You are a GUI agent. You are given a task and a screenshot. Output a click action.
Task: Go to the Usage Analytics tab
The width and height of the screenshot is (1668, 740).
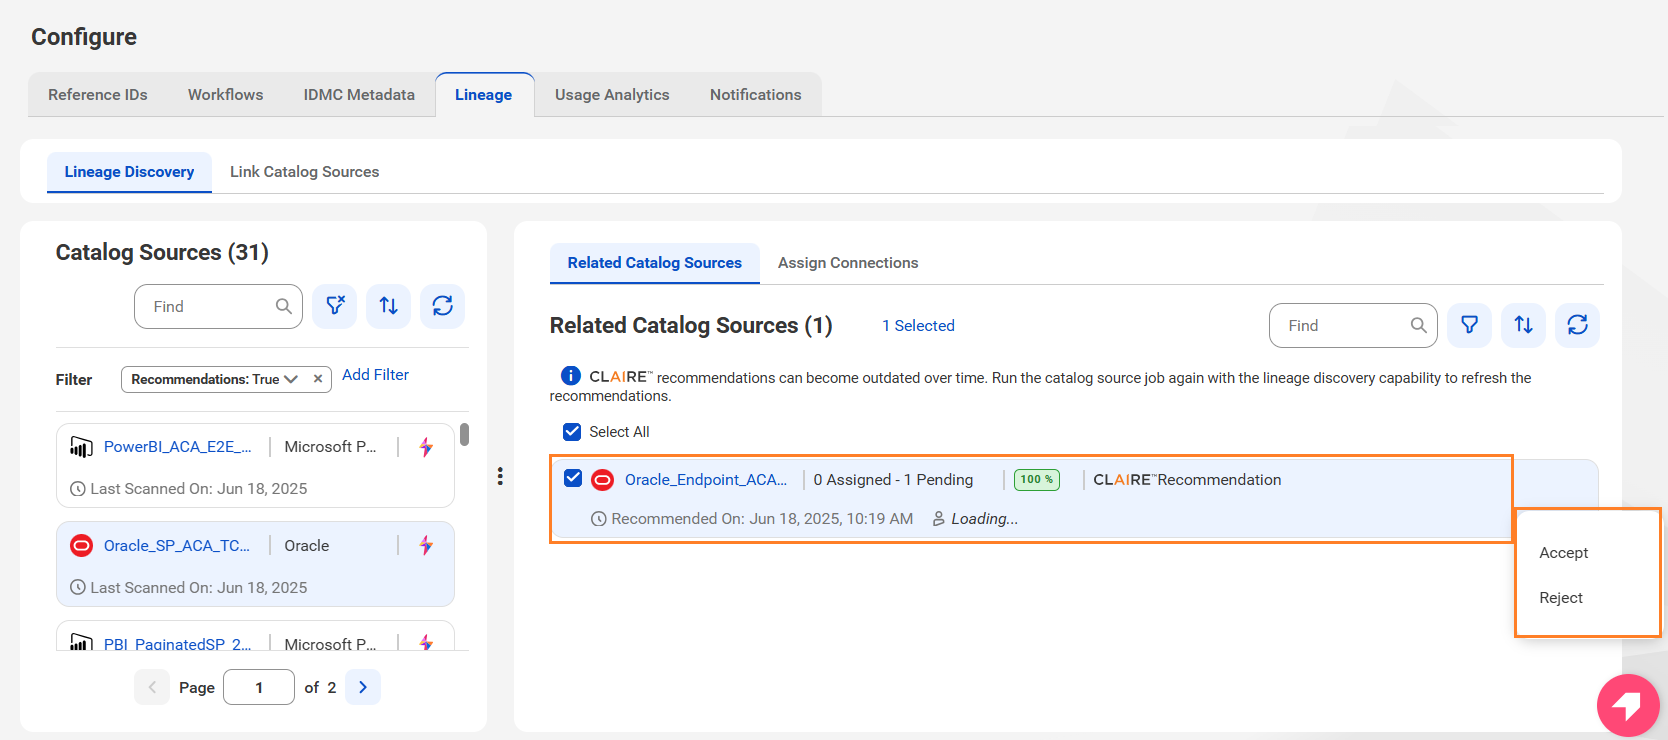(612, 95)
